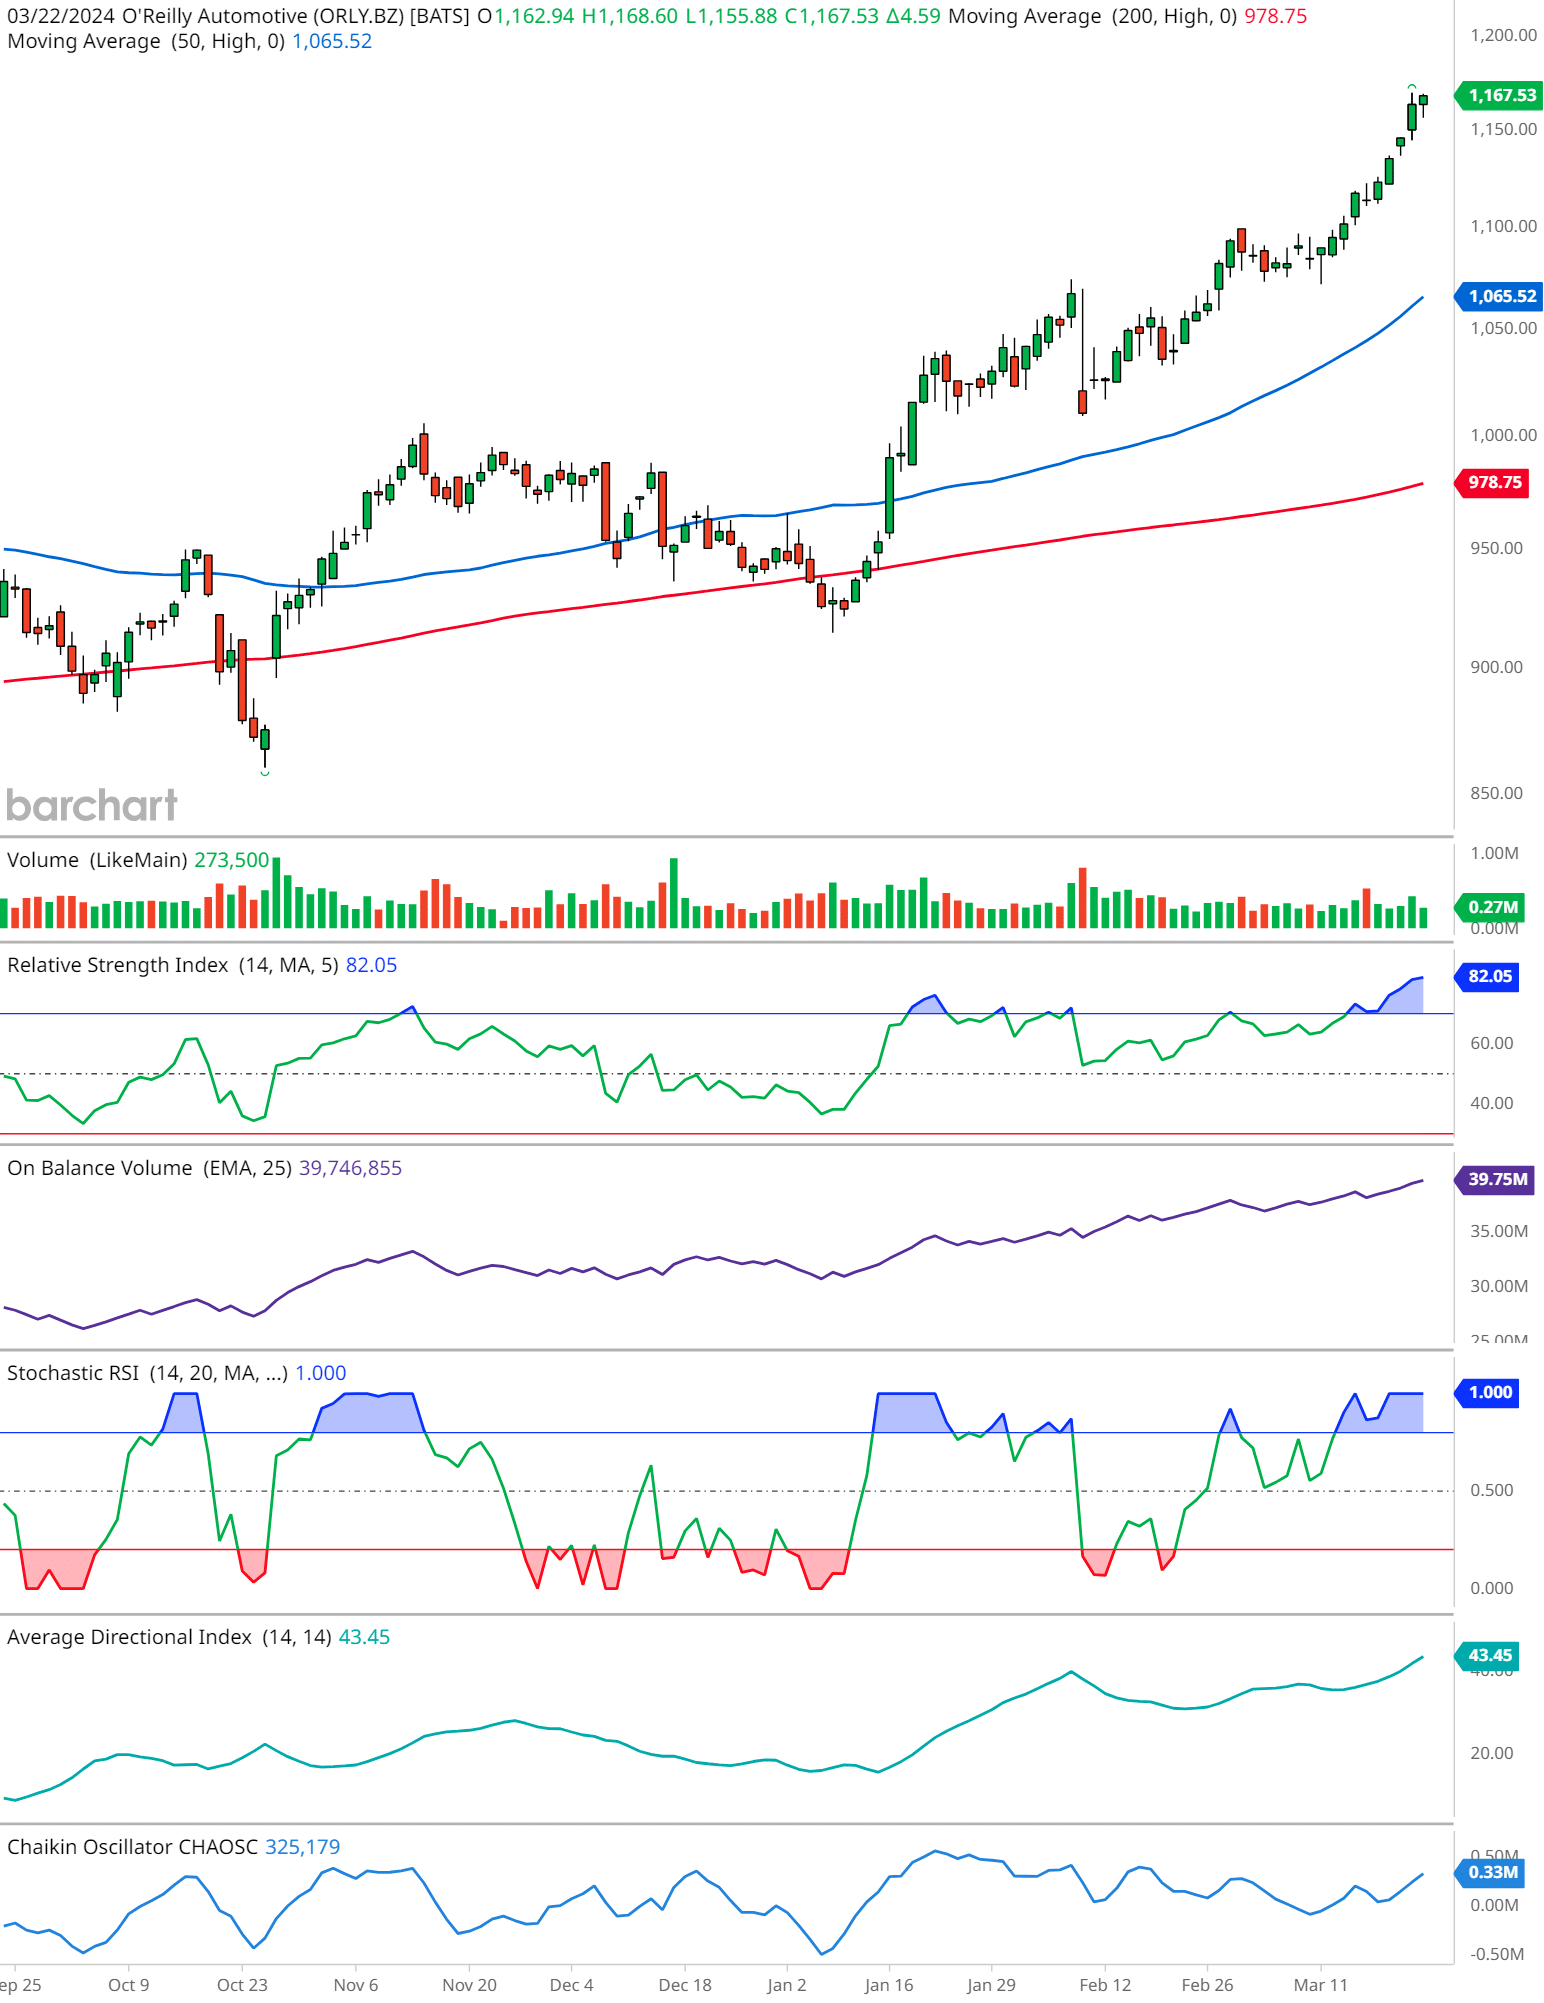Viewport: 1544px width, 2003px height.
Task: Click the Feb 26 date label
Action: tap(1207, 1985)
